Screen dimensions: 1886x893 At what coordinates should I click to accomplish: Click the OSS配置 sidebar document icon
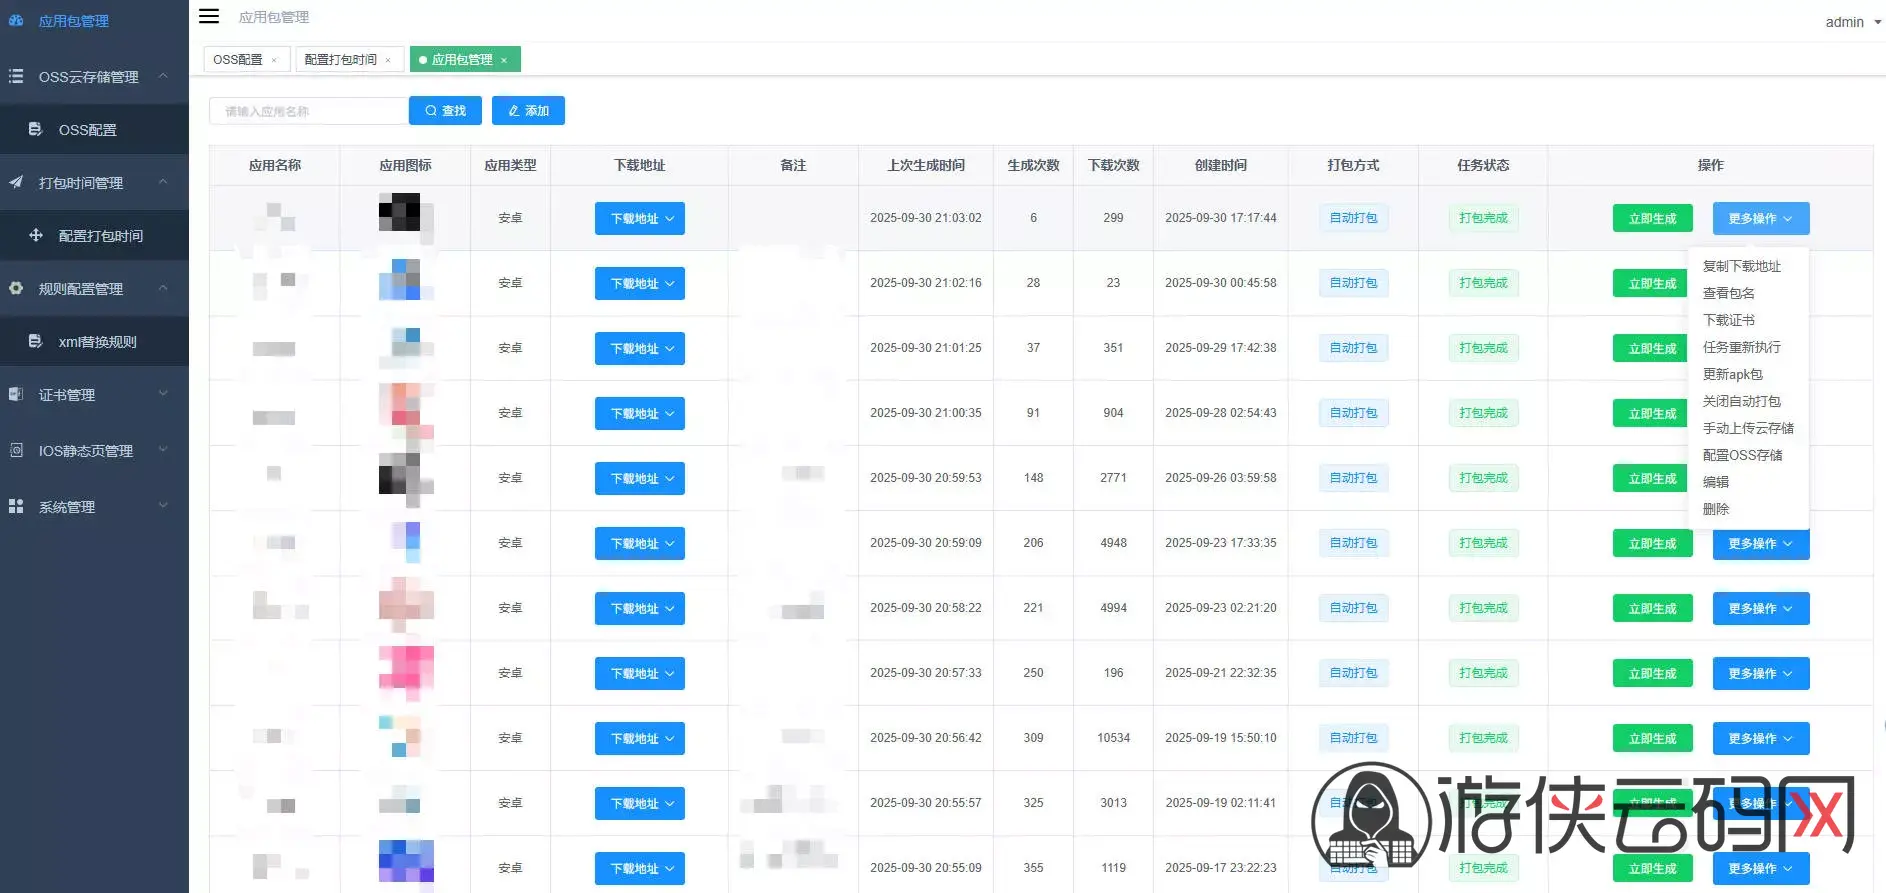pyautogui.click(x=35, y=129)
